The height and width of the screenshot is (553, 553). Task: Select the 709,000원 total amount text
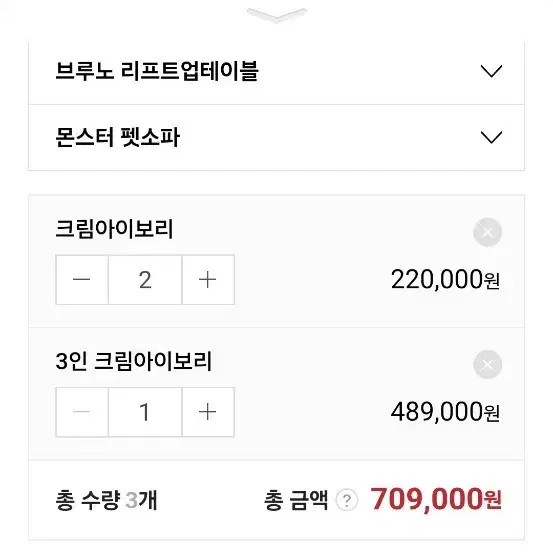436,499
